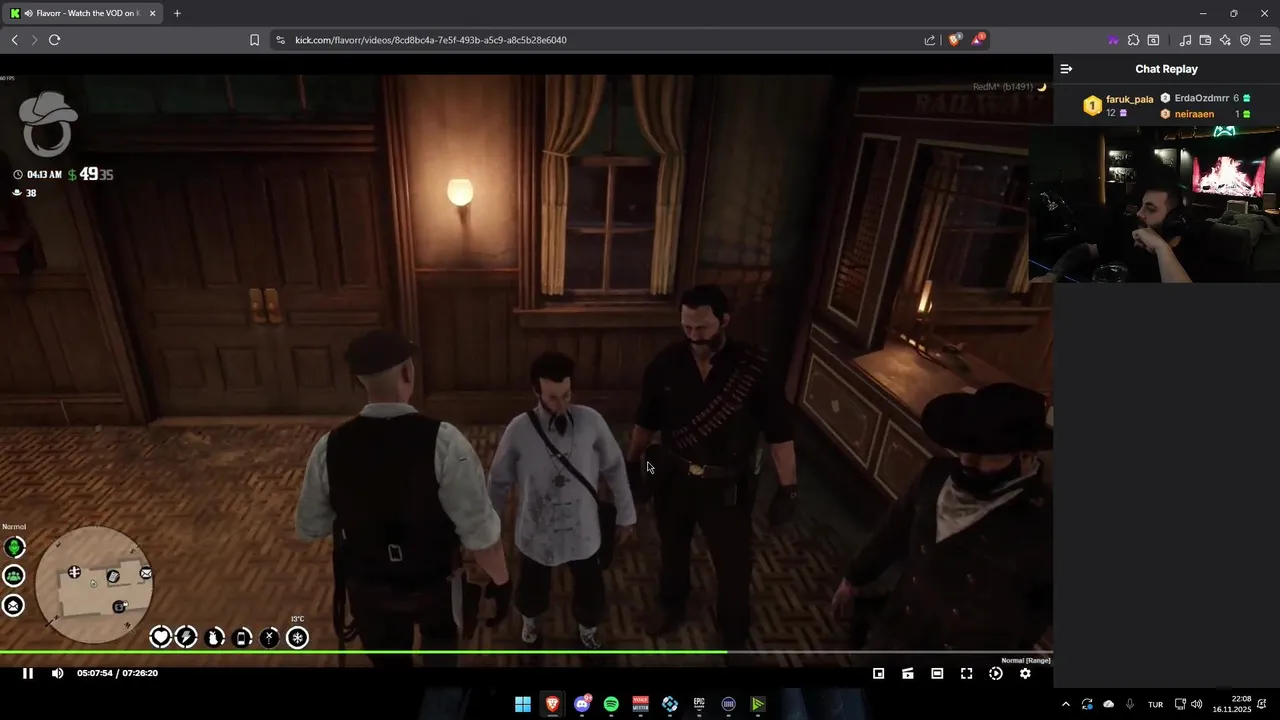Image resolution: width=1280 pixels, height=720 pixels.
Task: Open Brave VPN shield icon
Action: pos(1245,40)
